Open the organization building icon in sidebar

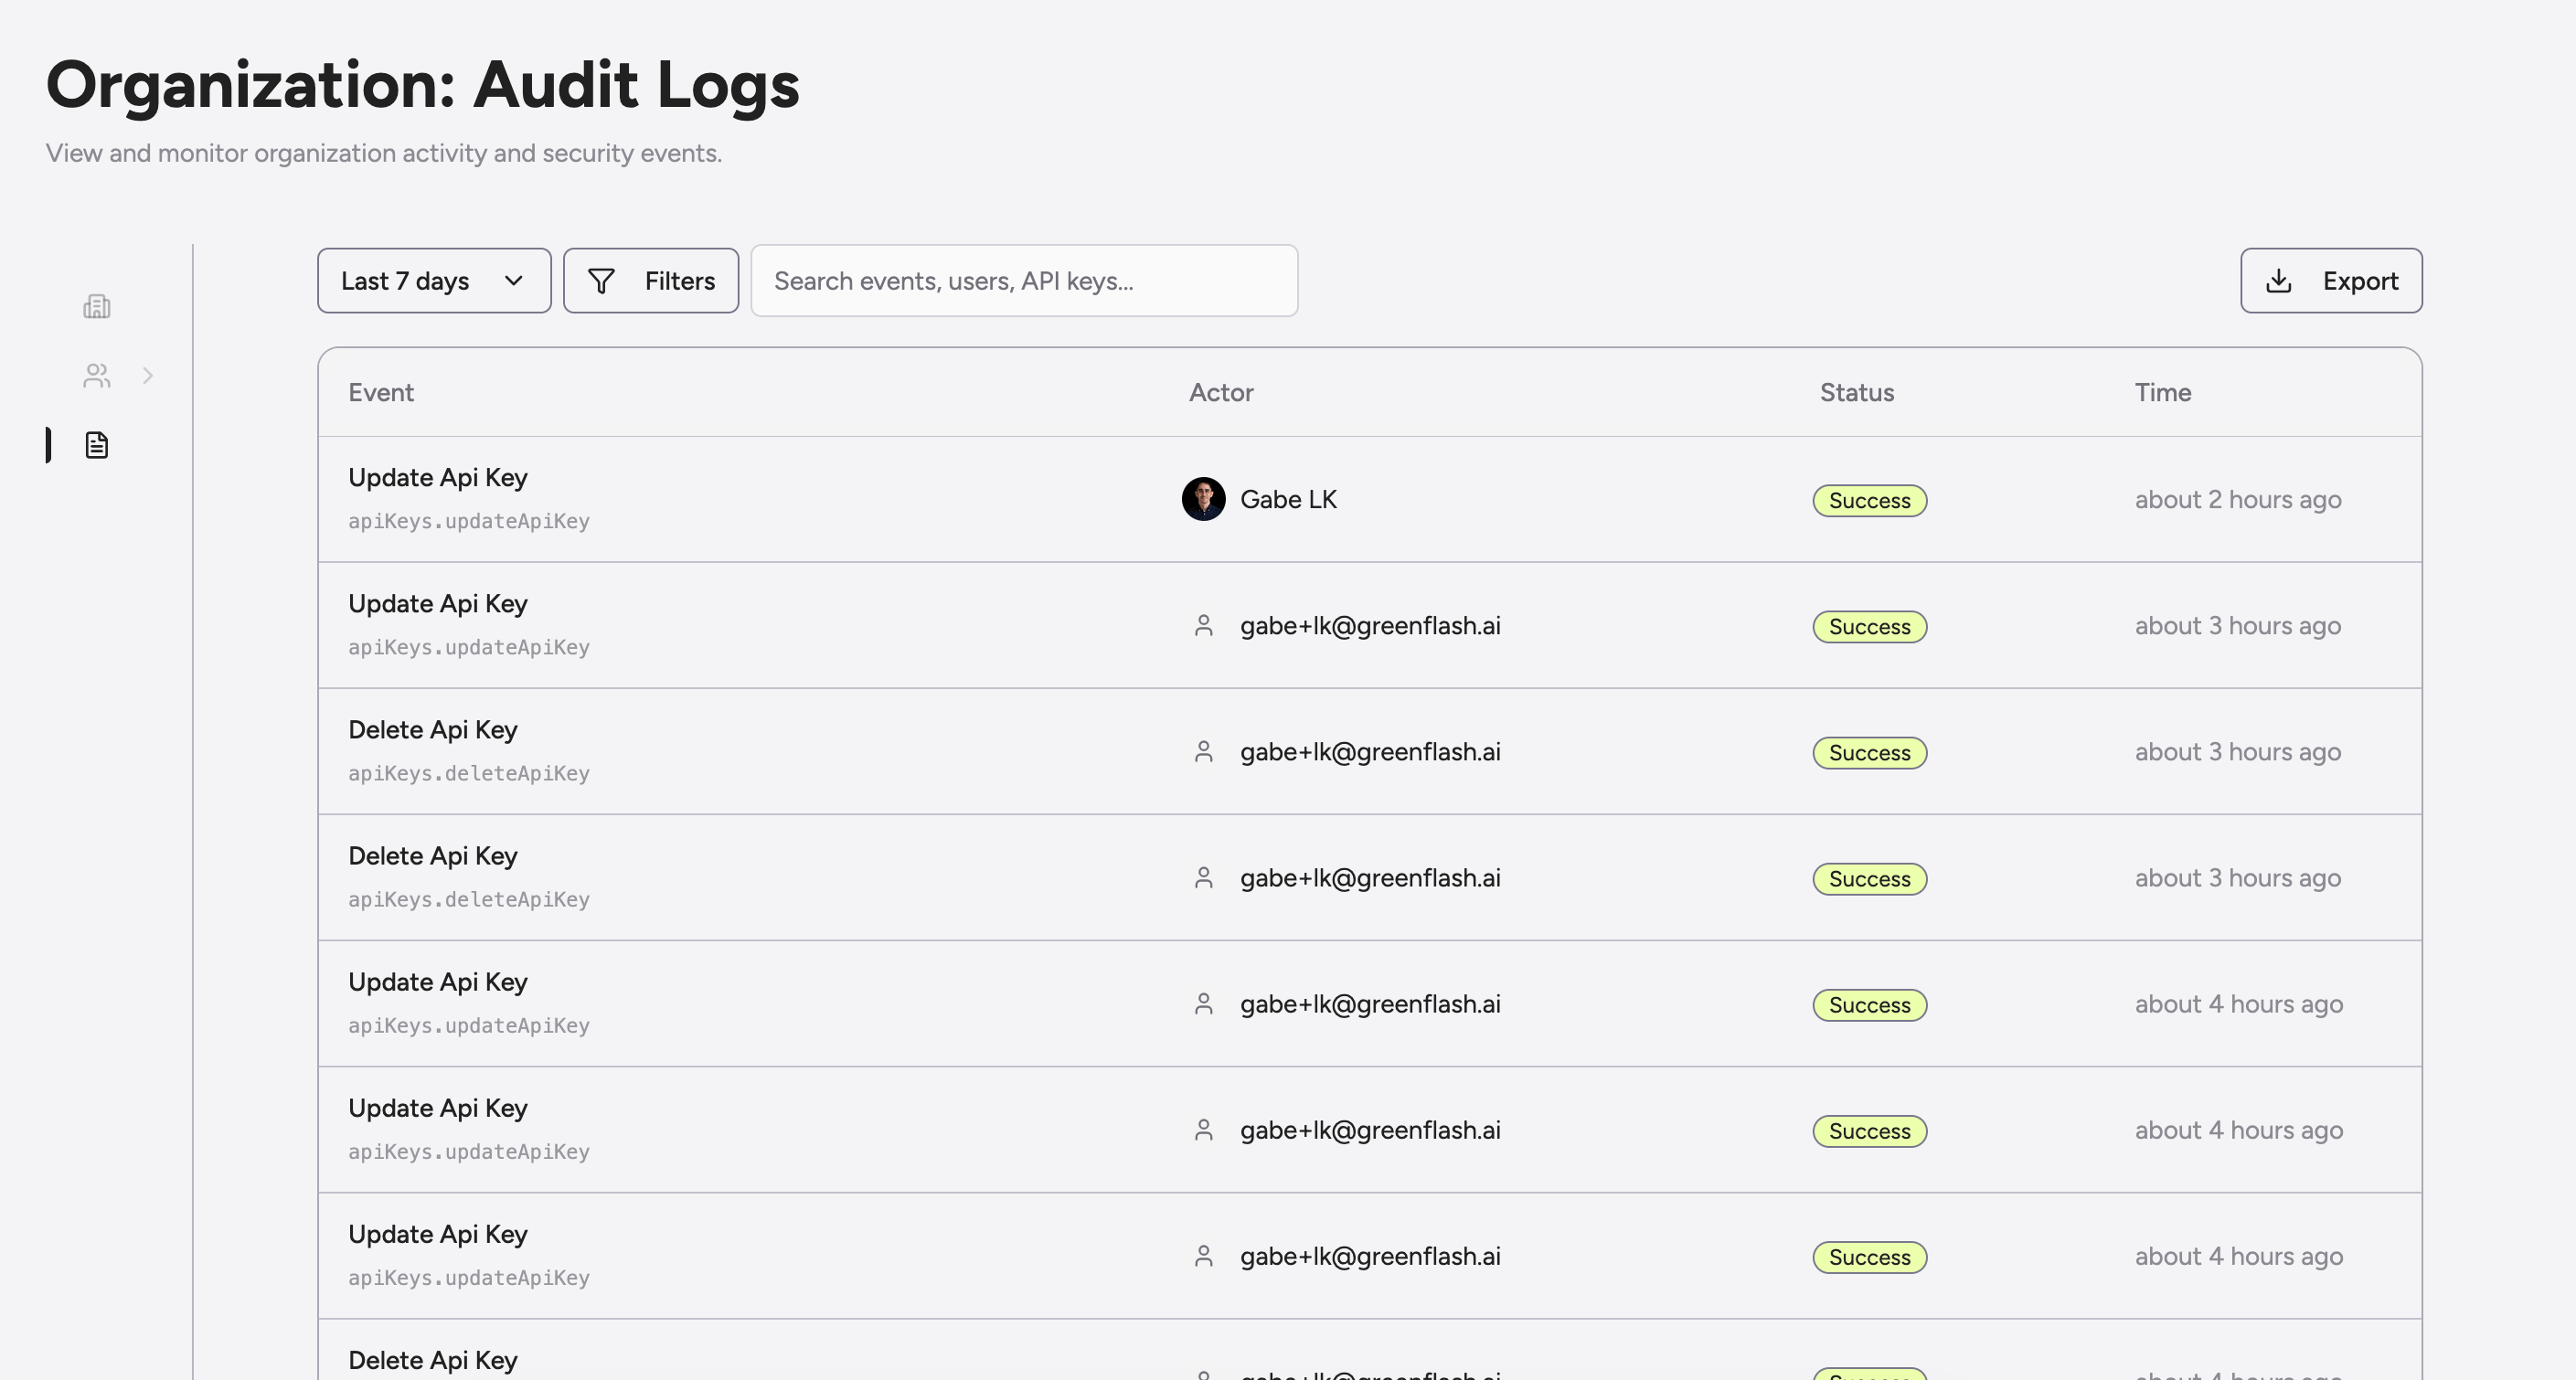coord(97,306)
